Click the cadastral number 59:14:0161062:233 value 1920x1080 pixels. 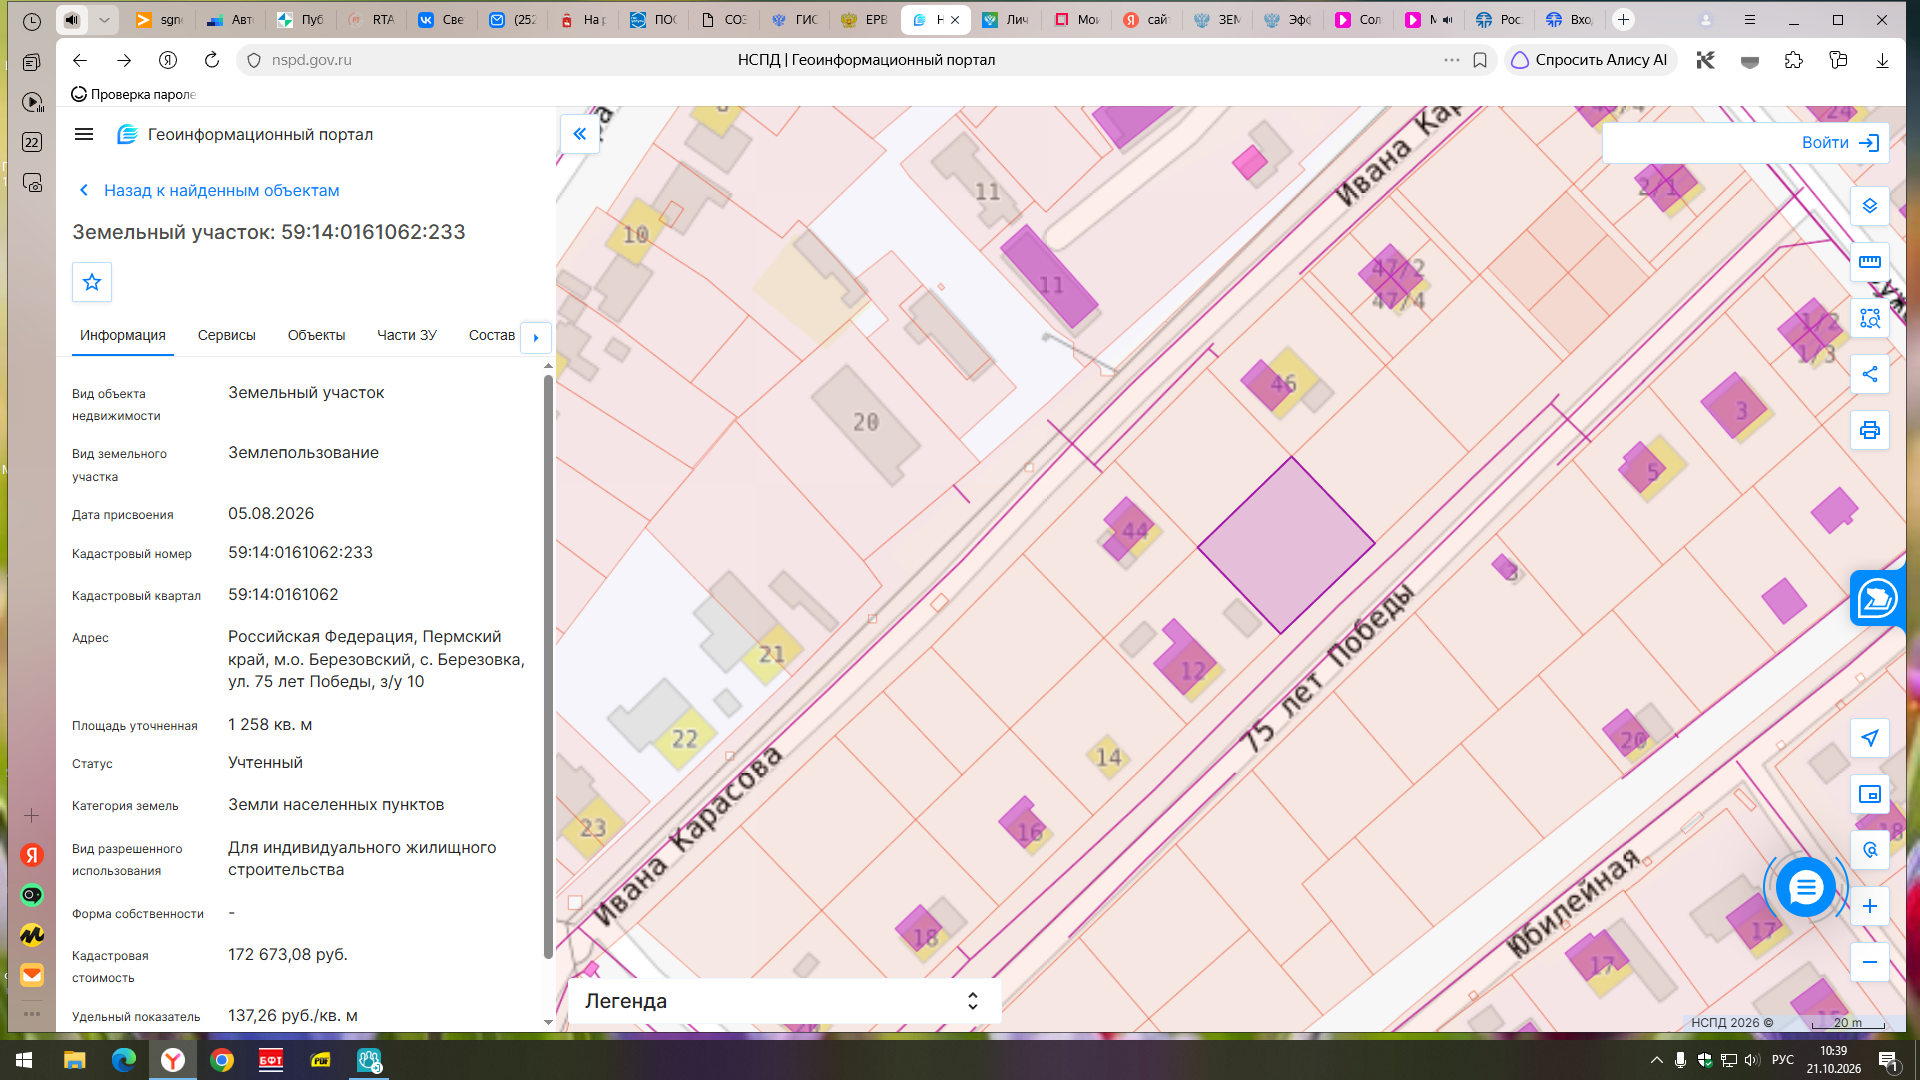point(300,552)
